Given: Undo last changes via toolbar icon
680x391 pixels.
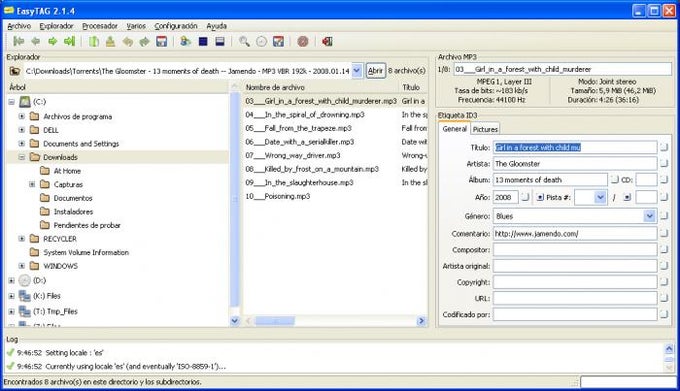Looking at the screenshot, I should (128, 42).
